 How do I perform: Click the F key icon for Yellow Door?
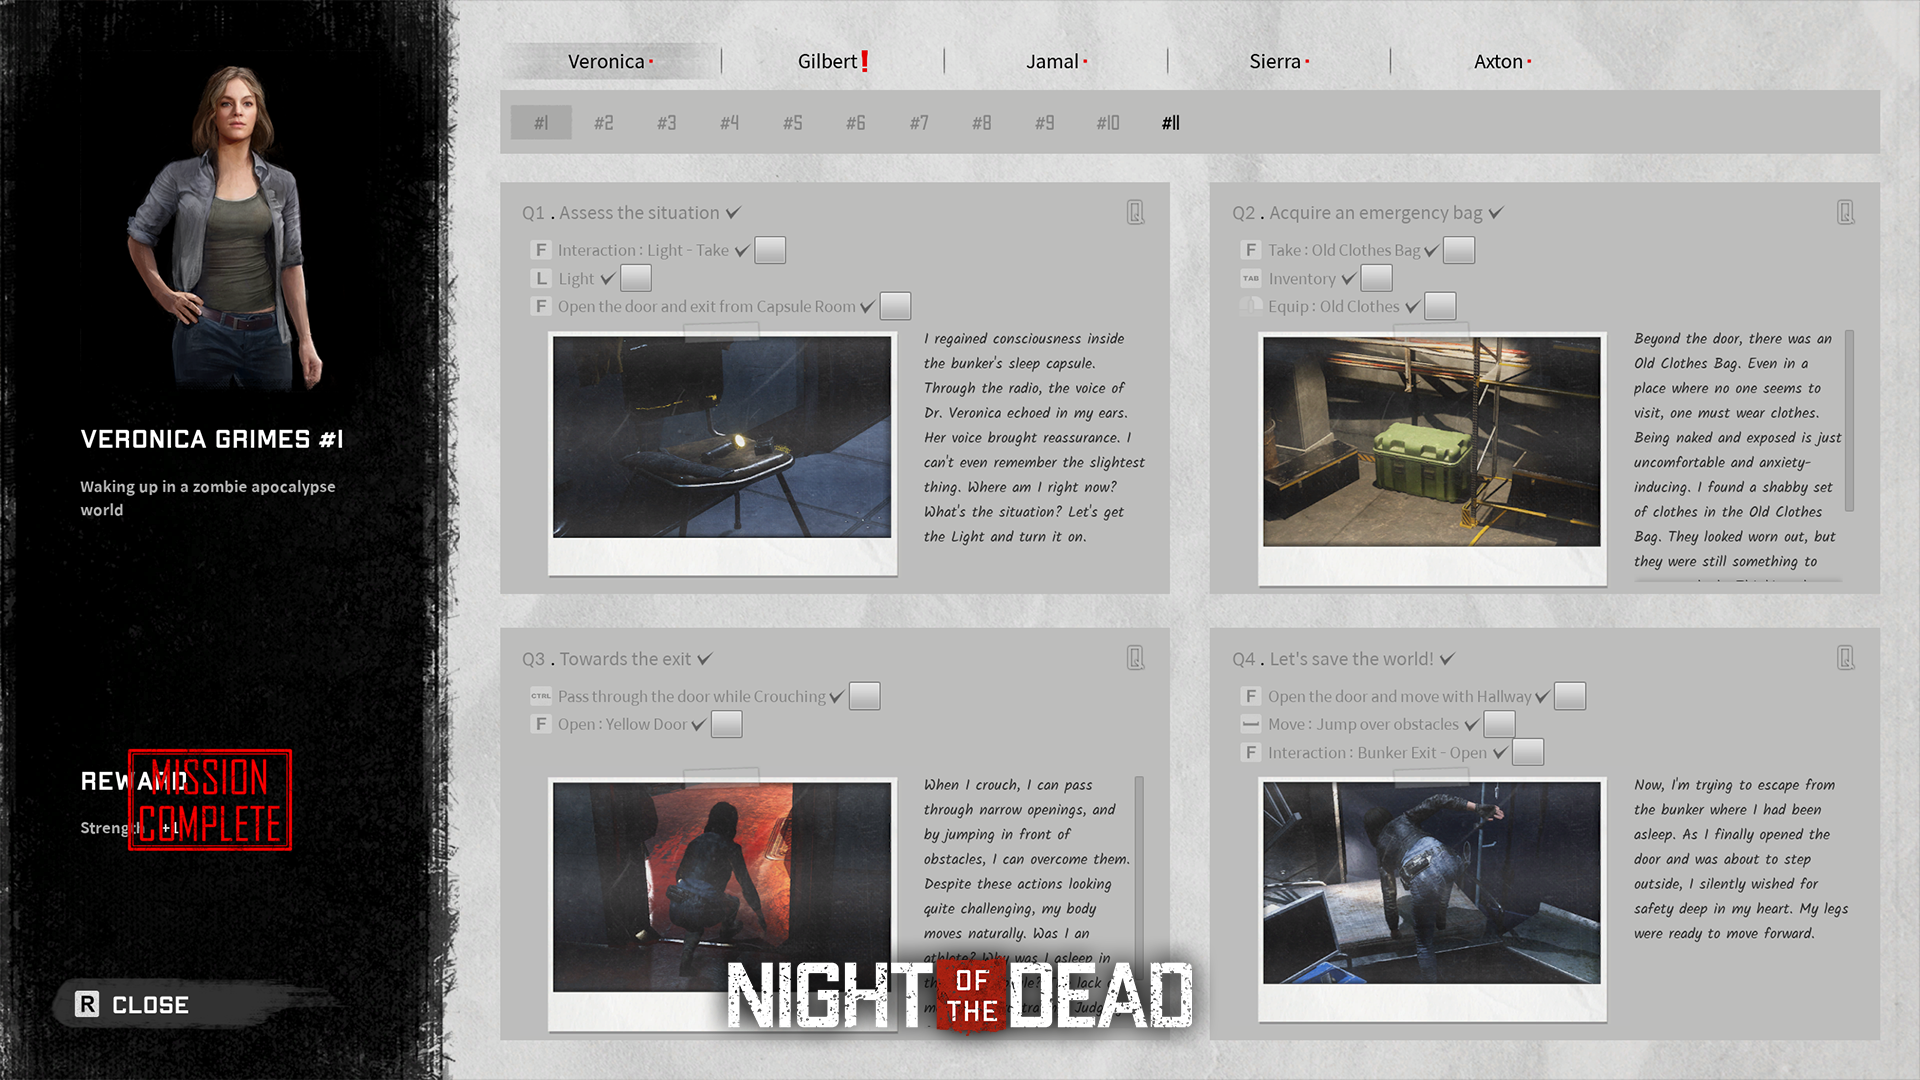pos(541,724)
